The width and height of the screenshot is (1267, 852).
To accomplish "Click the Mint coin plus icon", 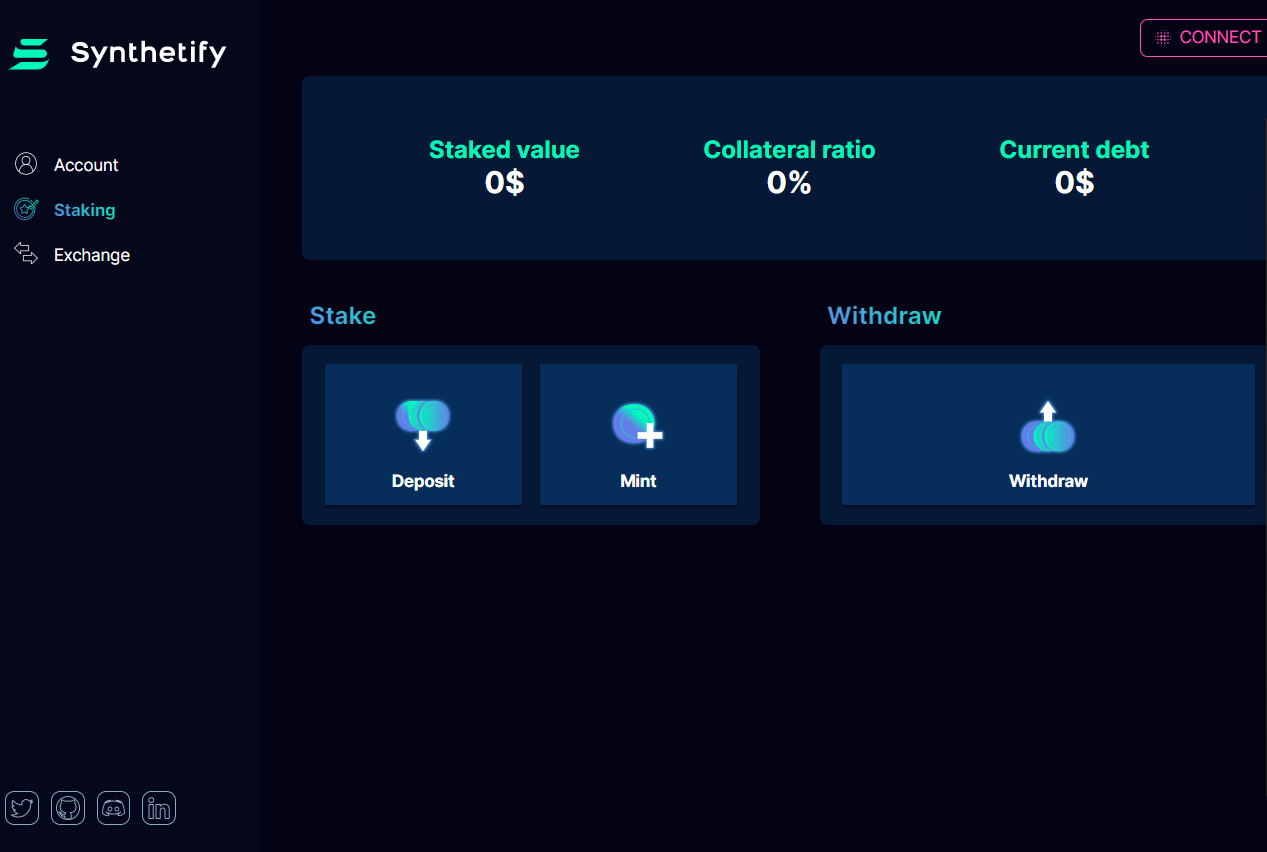I will (638, 424).
